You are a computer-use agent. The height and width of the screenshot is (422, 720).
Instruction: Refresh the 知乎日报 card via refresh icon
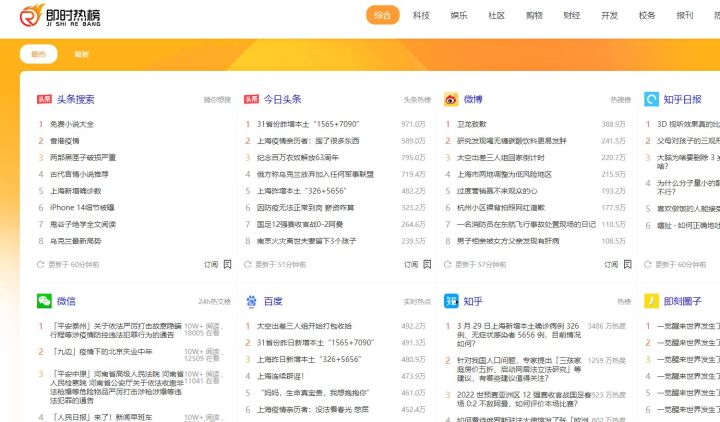point(647,264)
